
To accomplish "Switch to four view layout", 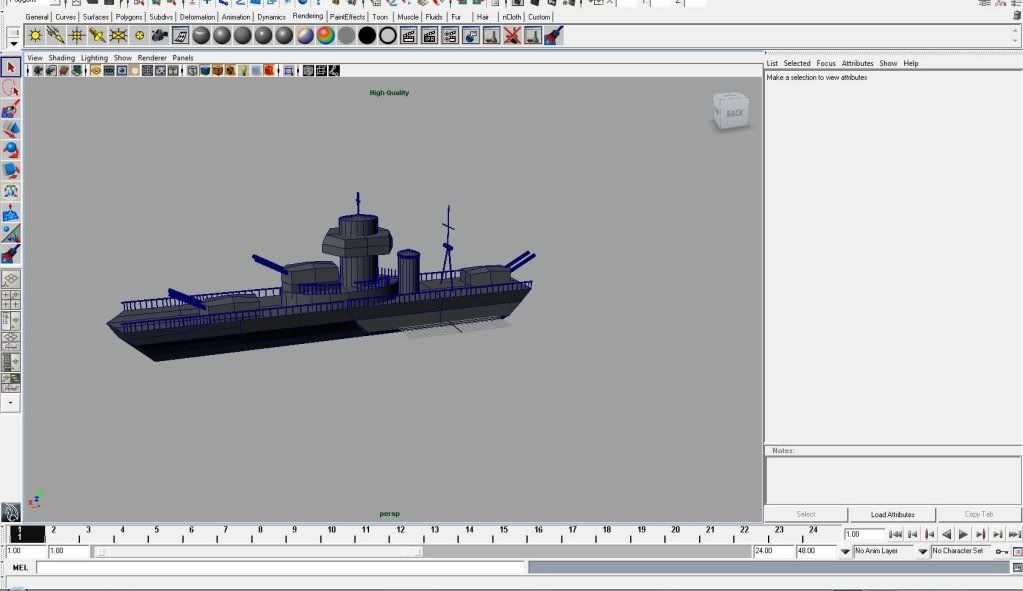I will tap(10, 300).
